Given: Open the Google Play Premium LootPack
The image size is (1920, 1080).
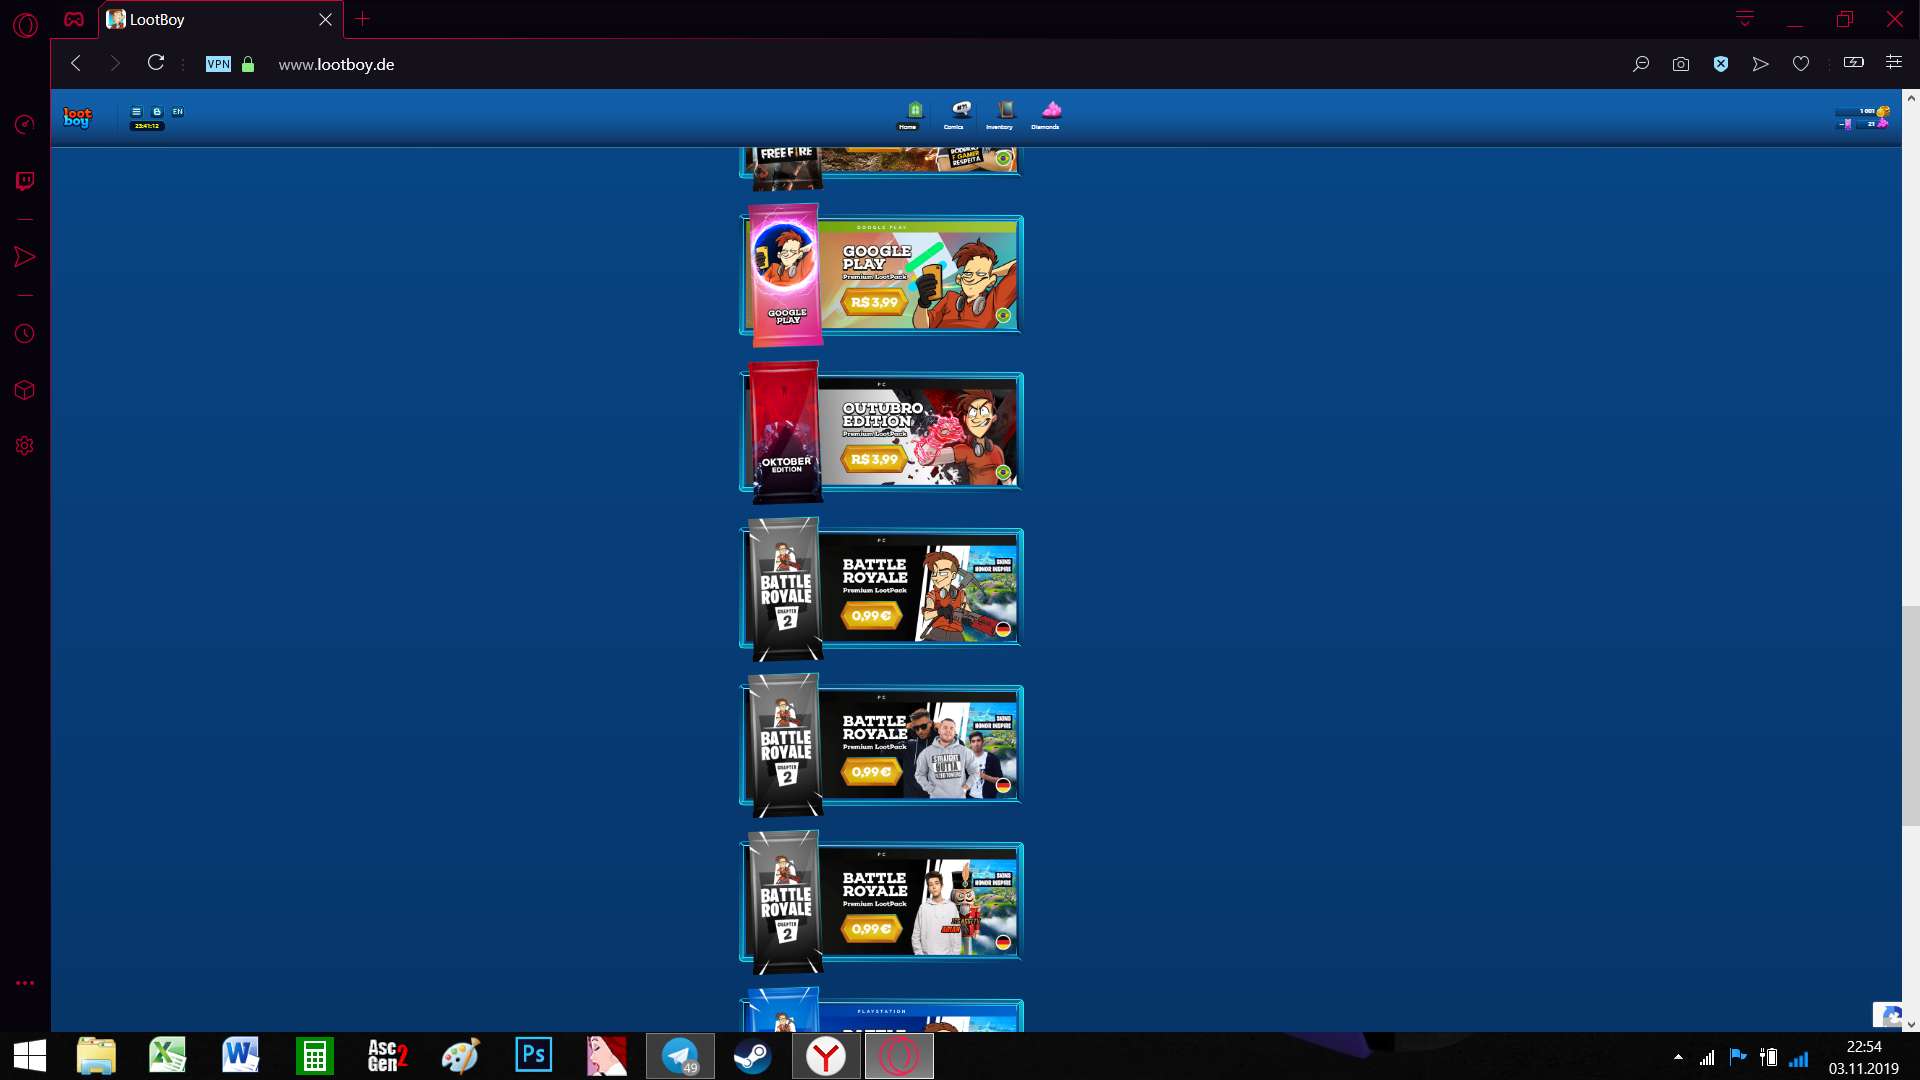Looking at the screenshot, I should [881, 275].
